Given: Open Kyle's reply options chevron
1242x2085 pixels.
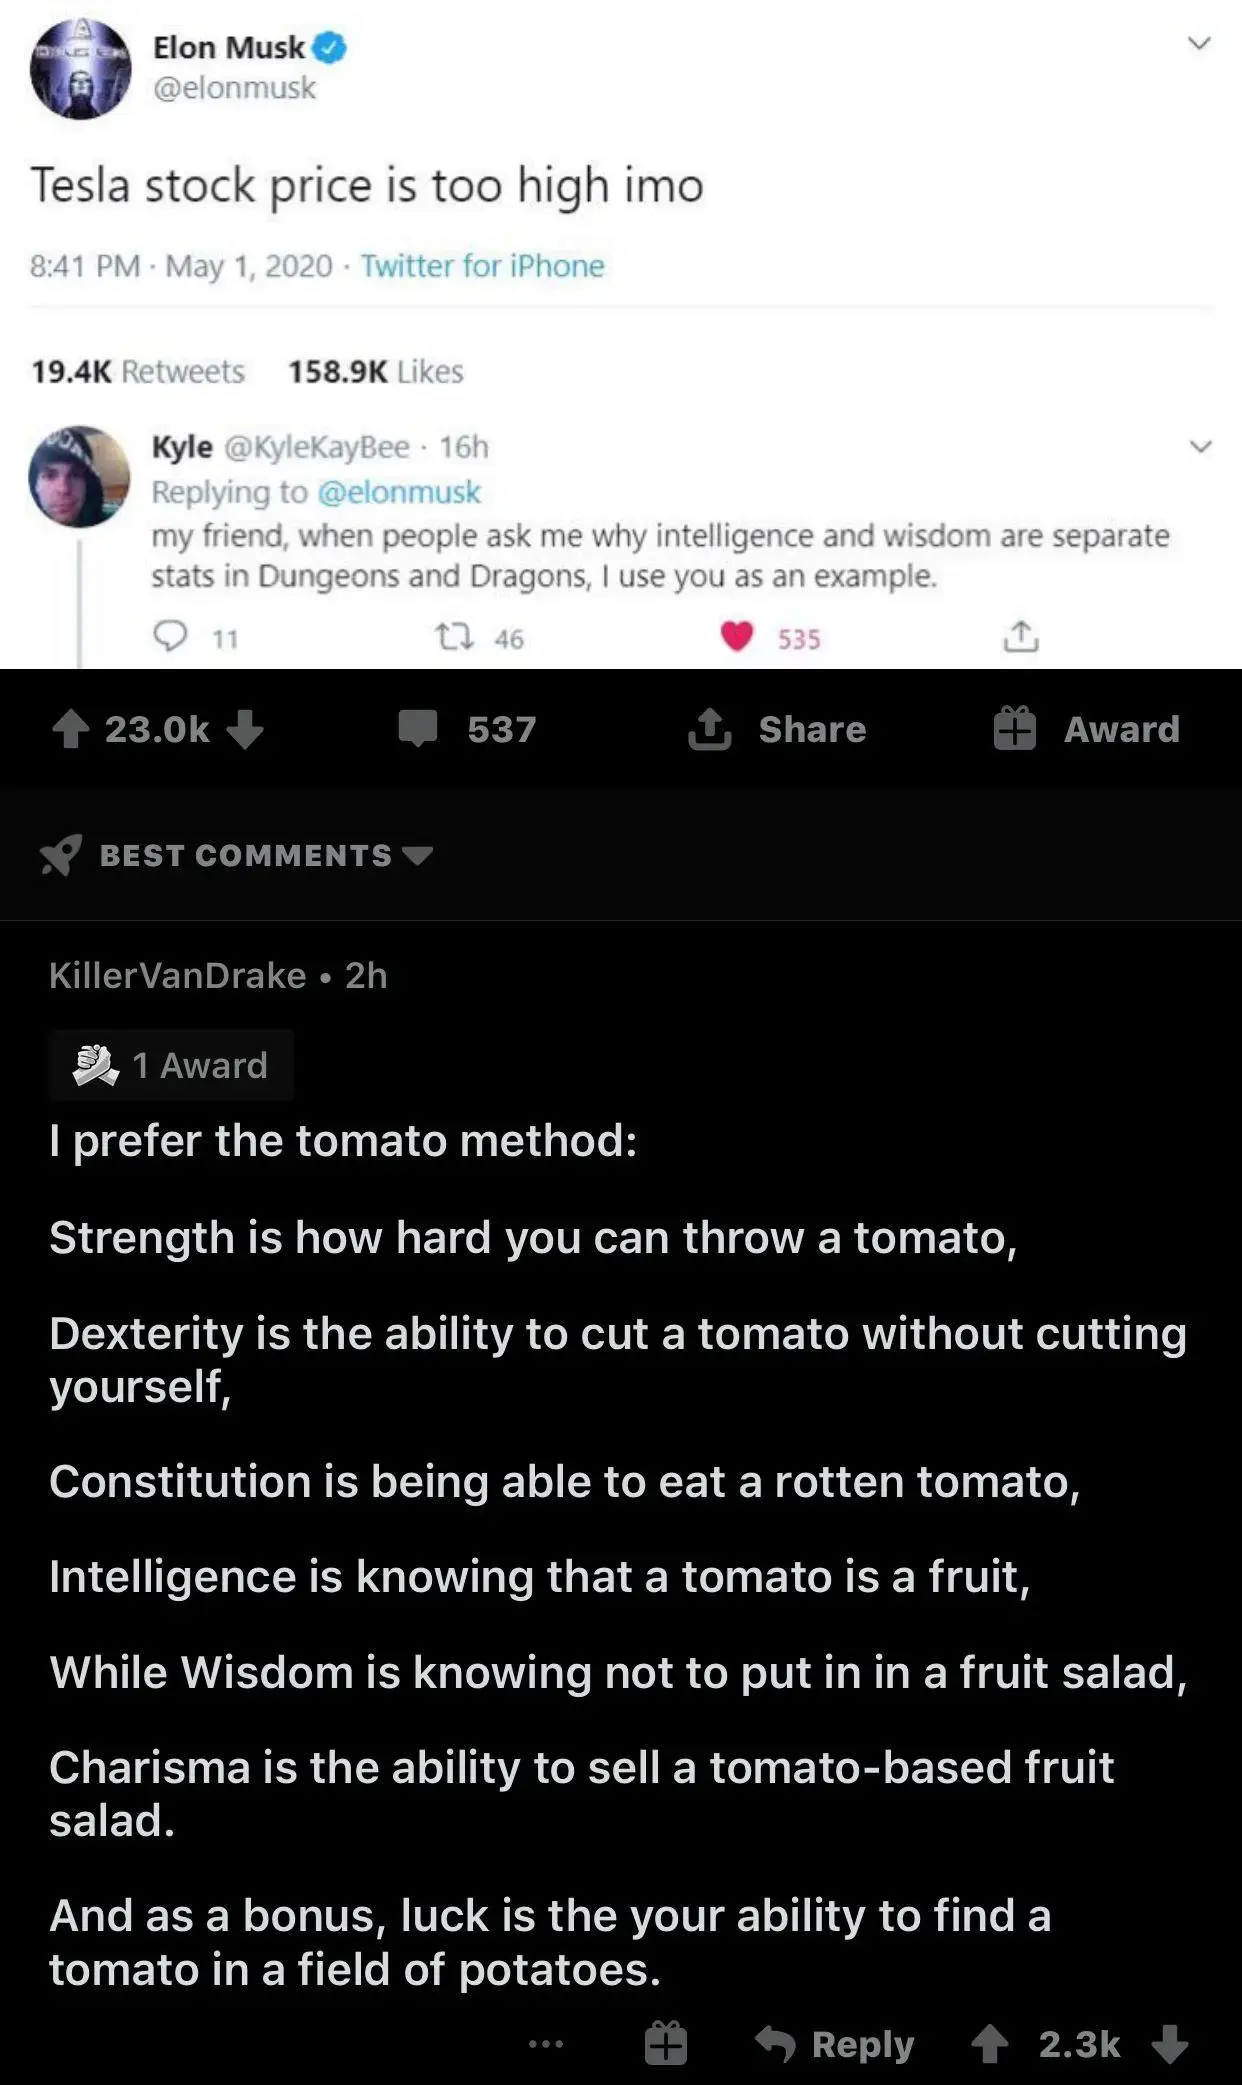Looking at the screenshot, I should (1201, 446).
